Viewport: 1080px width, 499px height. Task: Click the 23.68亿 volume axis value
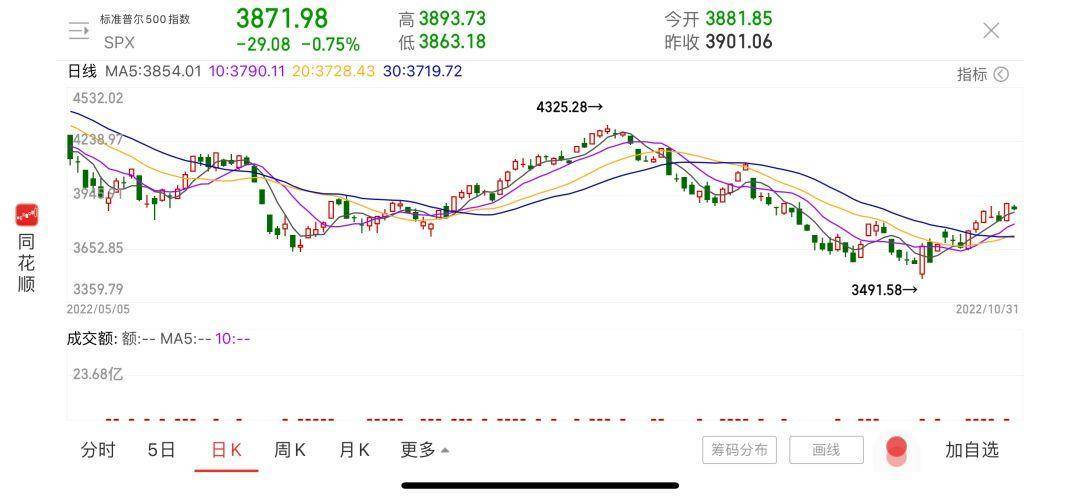click(x=98, y=374)
